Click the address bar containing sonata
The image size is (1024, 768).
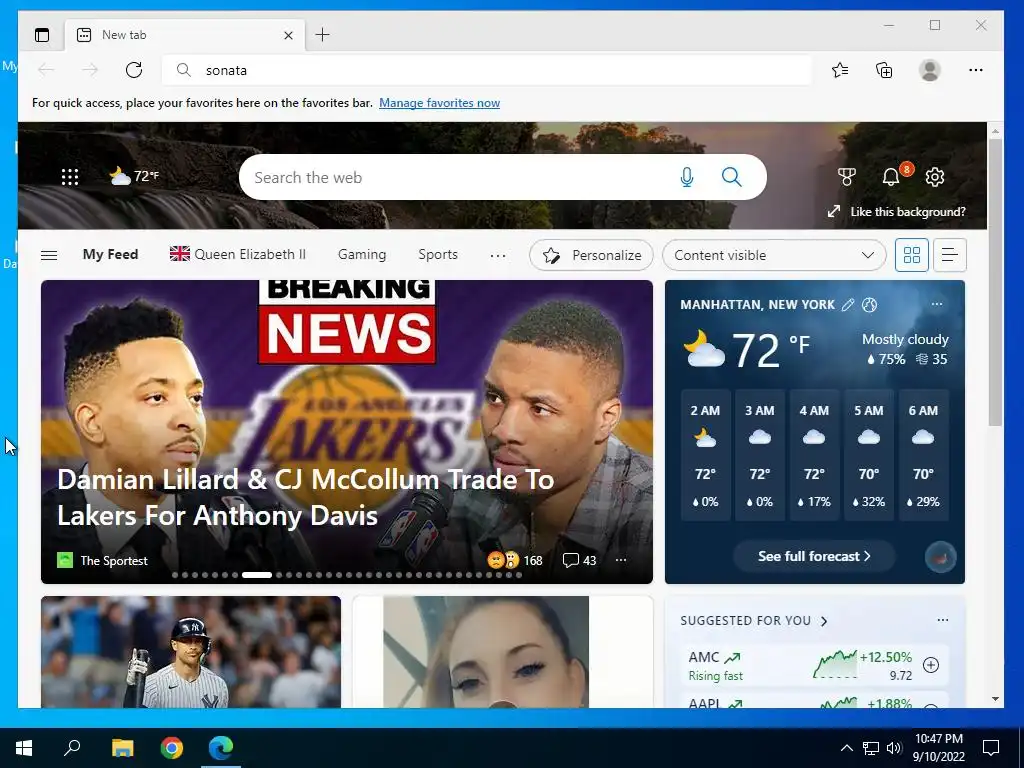[x=487, y=70]
